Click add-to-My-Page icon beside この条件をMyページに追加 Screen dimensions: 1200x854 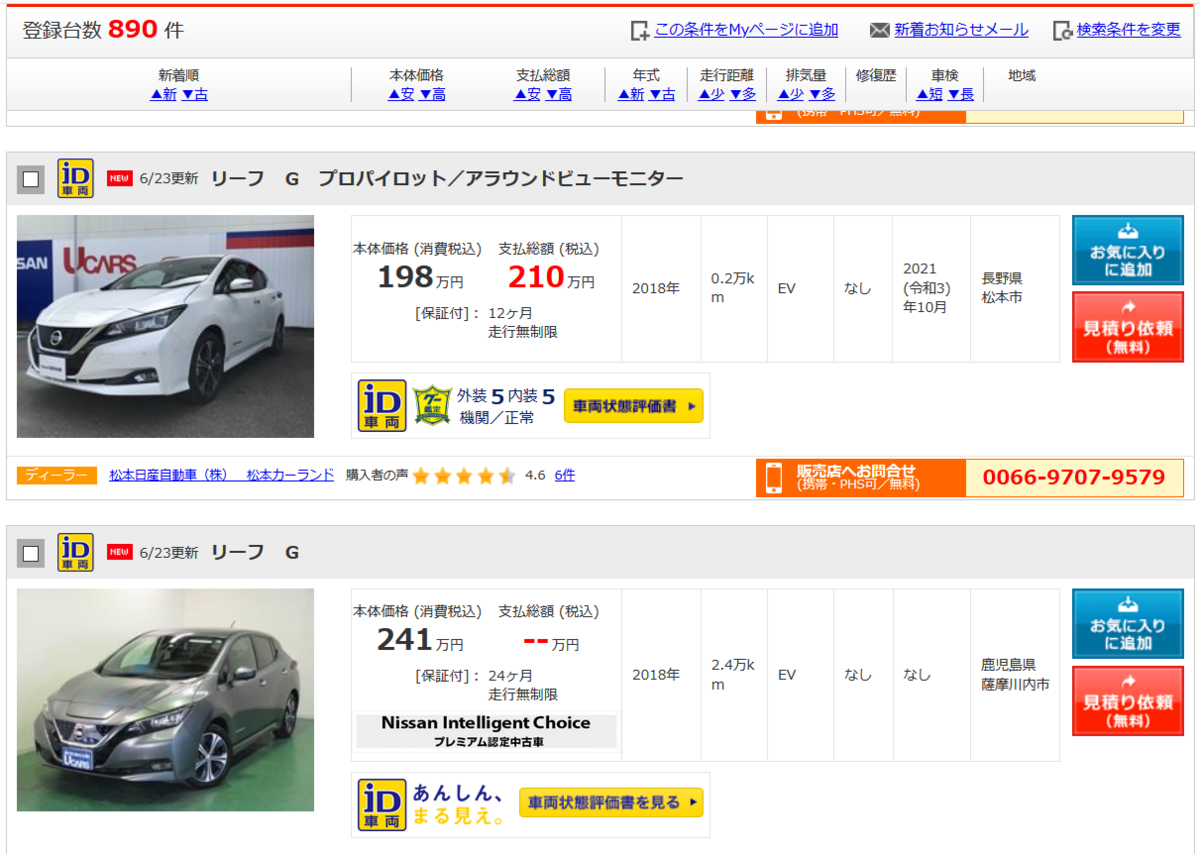pos(639,31)
